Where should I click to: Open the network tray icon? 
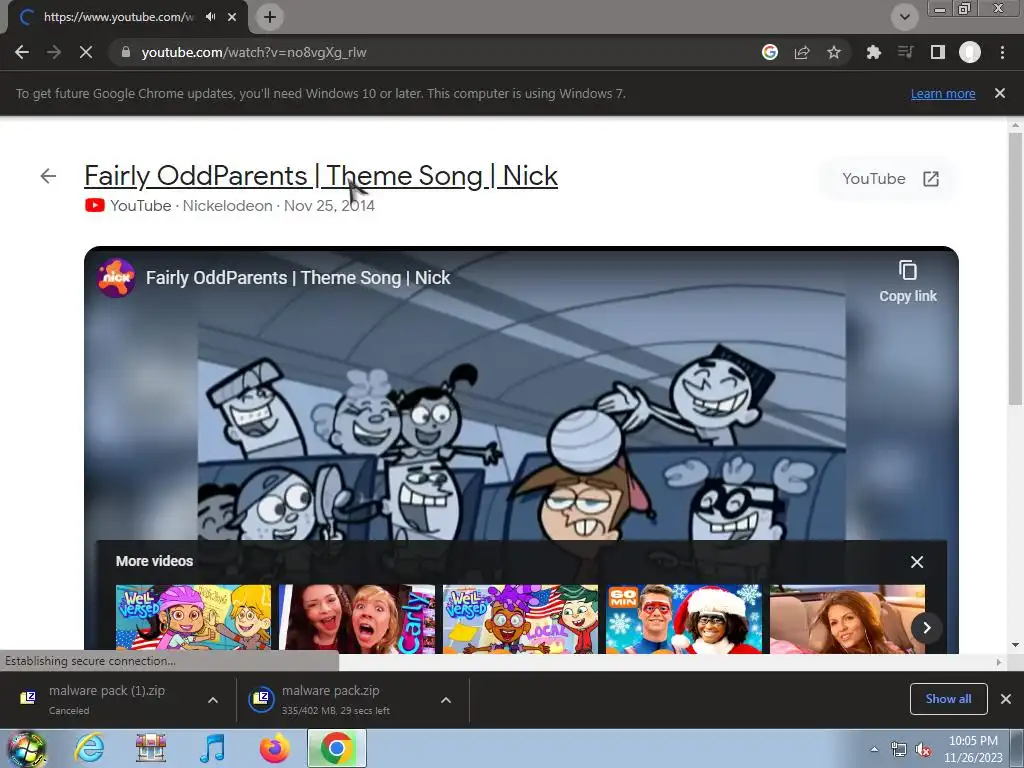click(x=899, y=750)
